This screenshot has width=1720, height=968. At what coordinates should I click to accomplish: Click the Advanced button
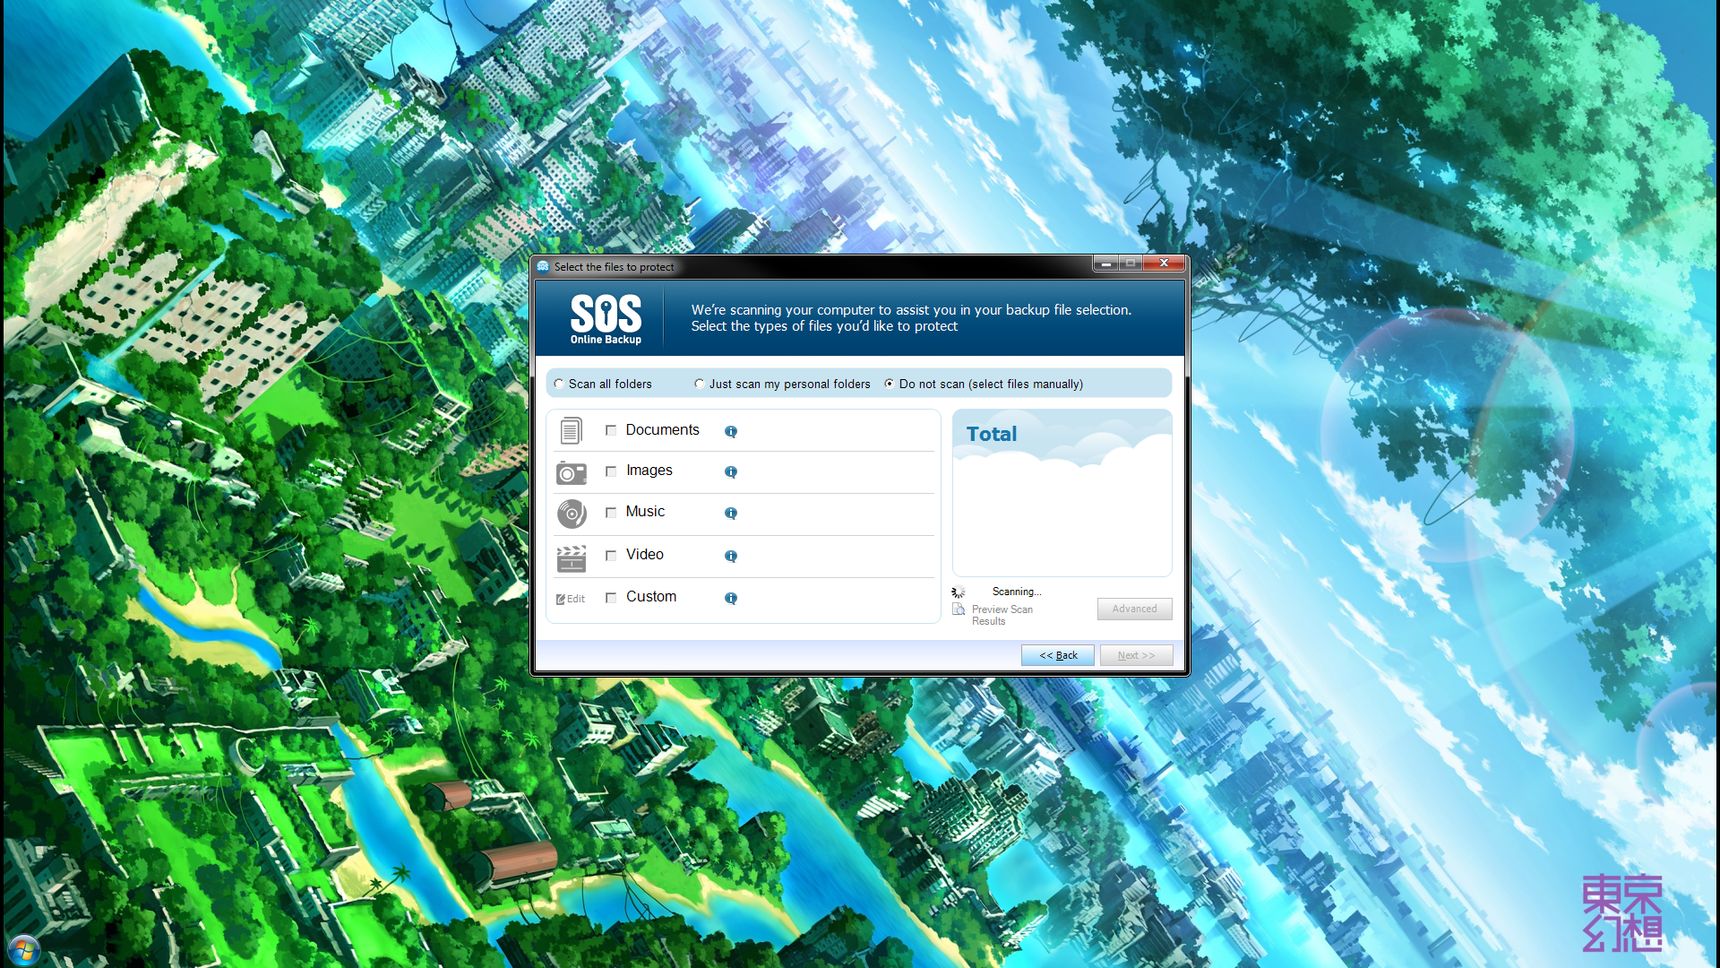click(x=1134, y=609)
